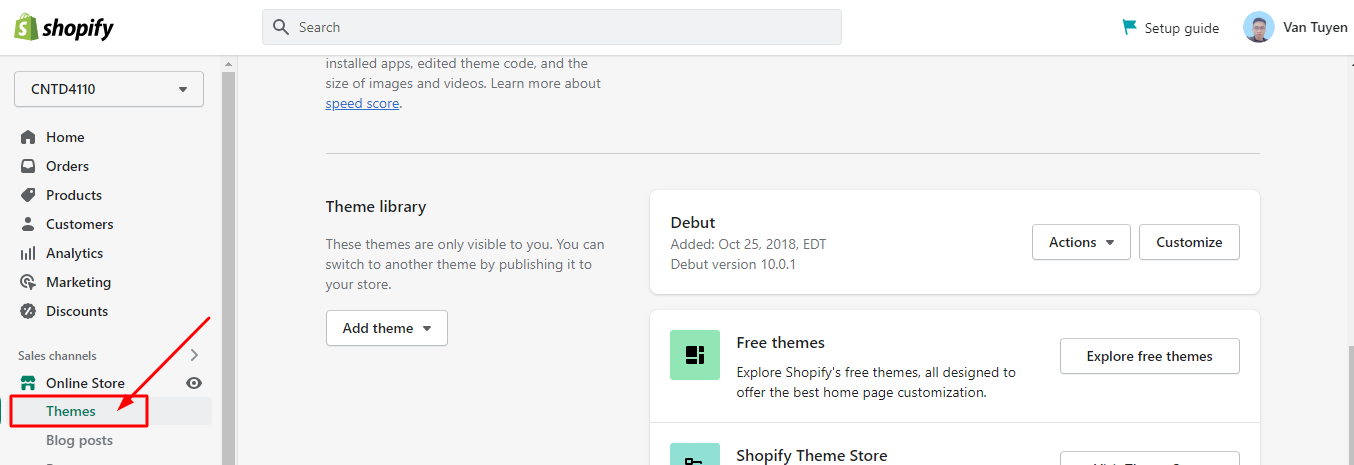Select Online Store sales channel
Viewport: 1354px width, 465px height.
point(85,383)
